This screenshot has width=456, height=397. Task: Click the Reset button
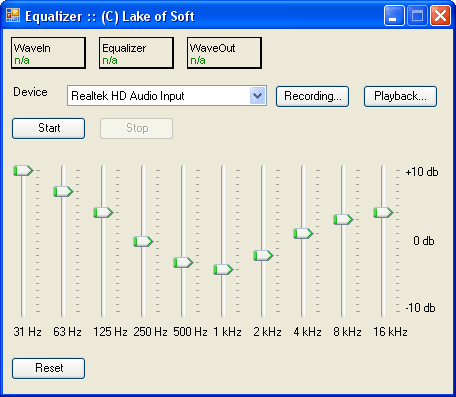(49, 368)
